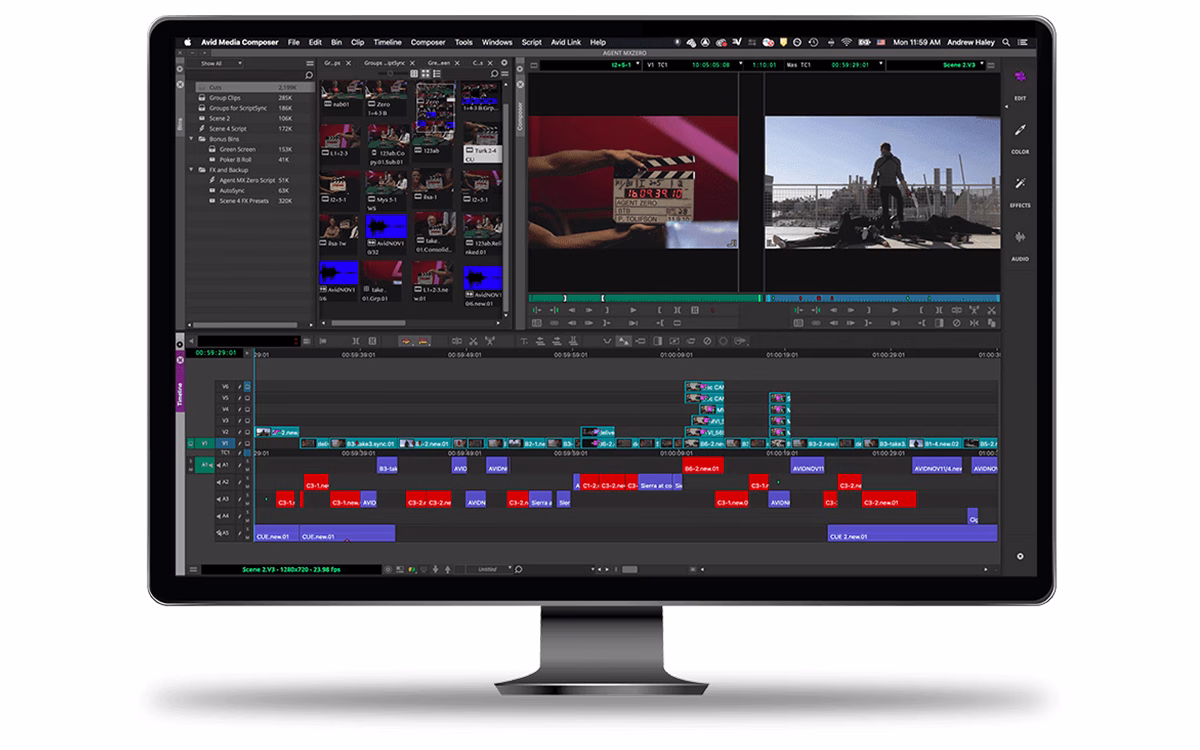Open the Avid Link menu
The image size is (1200, 750).
[x=566, y=42]
